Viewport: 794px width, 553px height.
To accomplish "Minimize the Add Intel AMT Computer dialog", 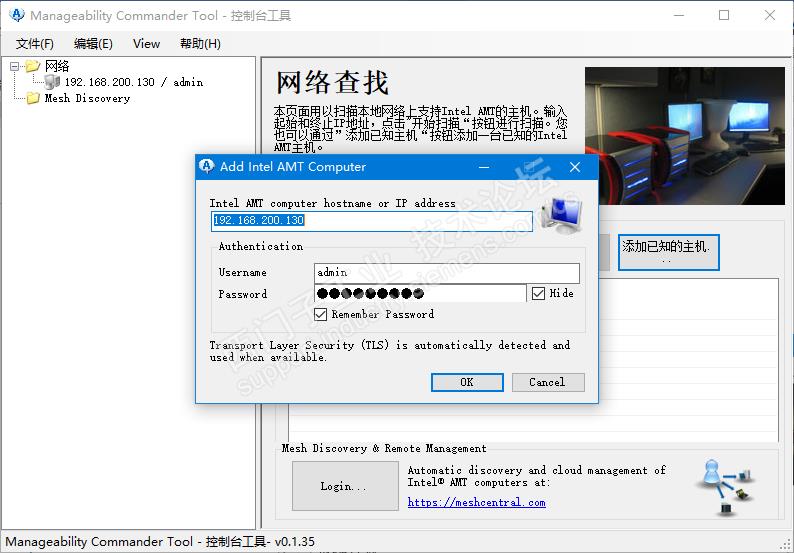I will (x=484, y=167).
